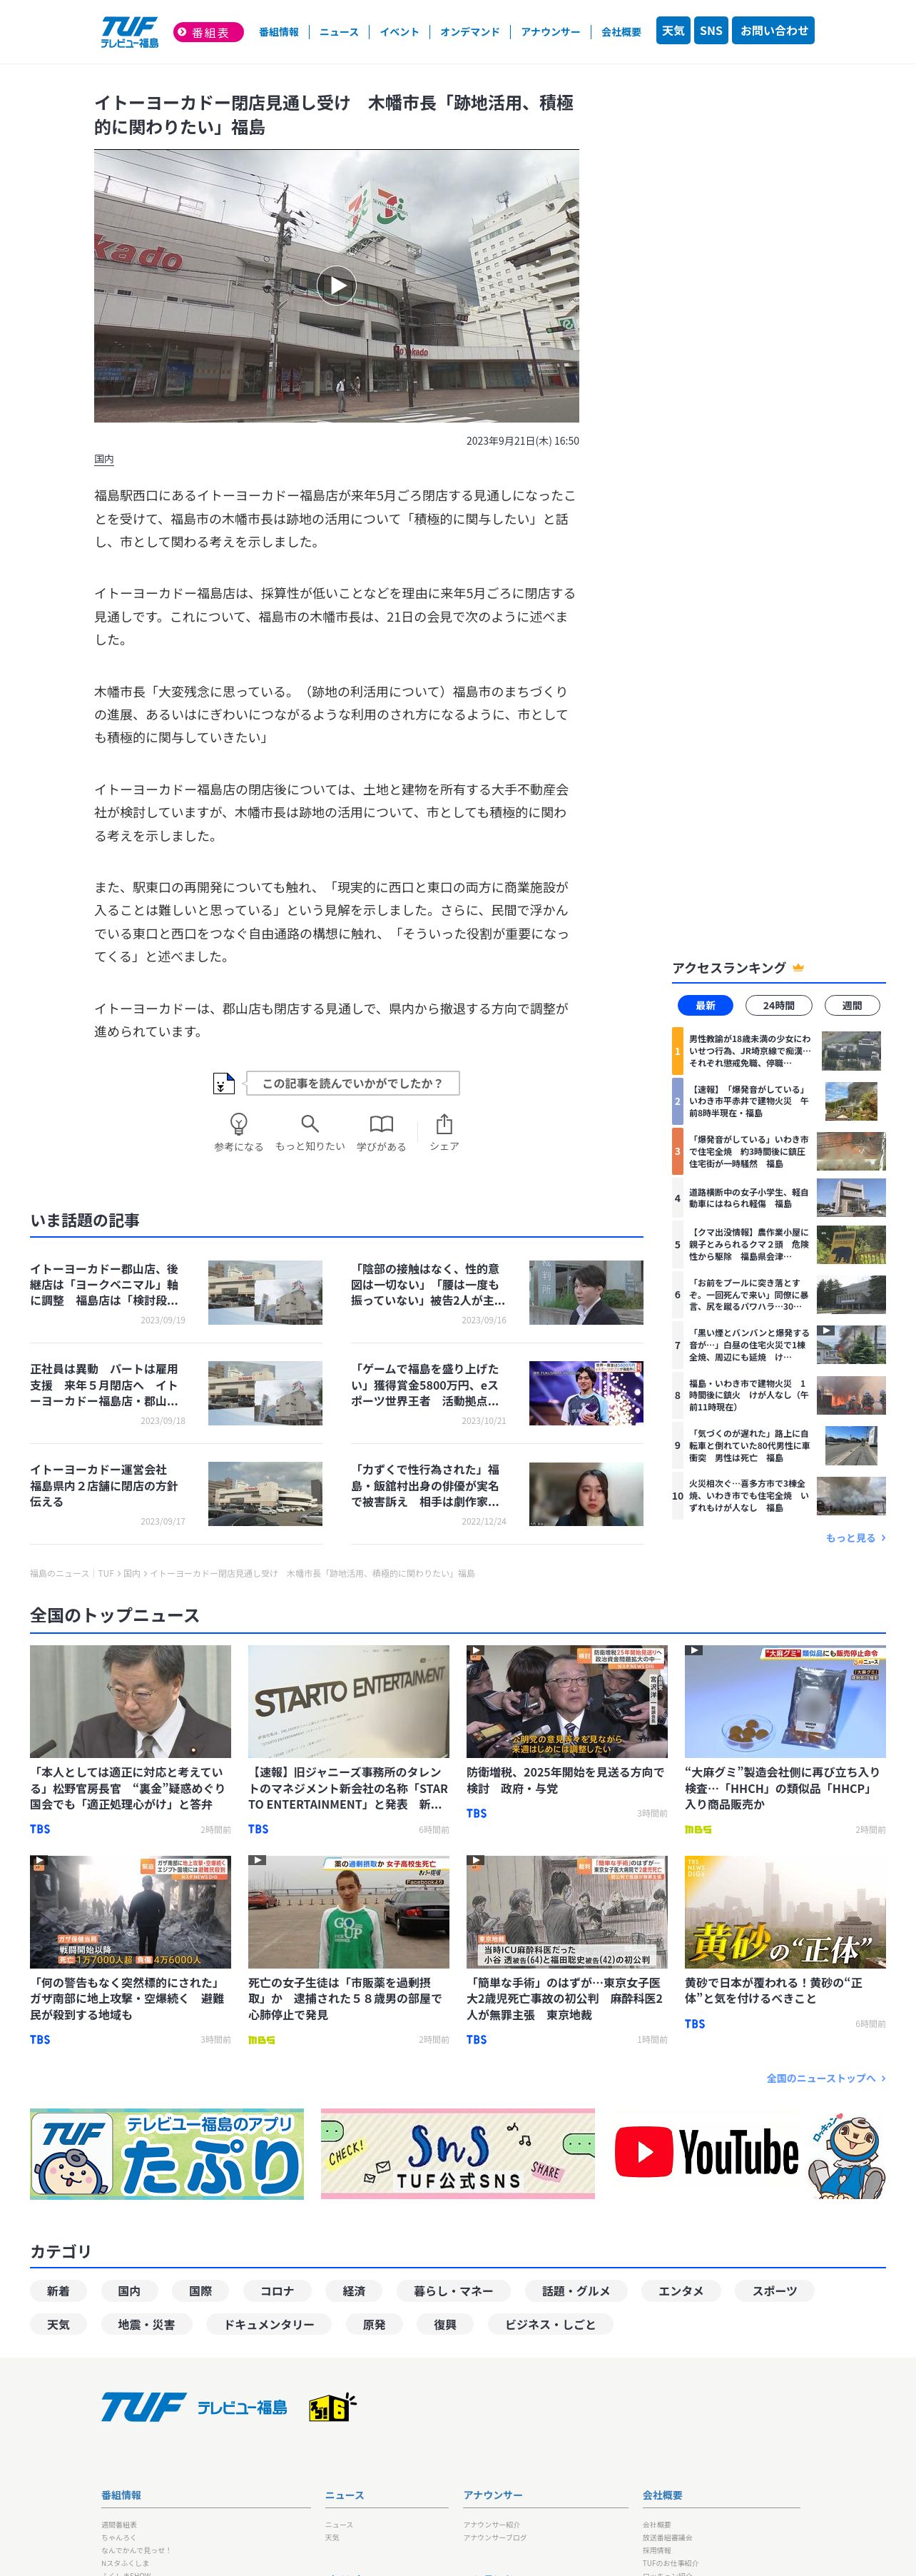Click the TUF テレビユー福島 header logo
Screen dimensions: 916x2576
point(129,32)
